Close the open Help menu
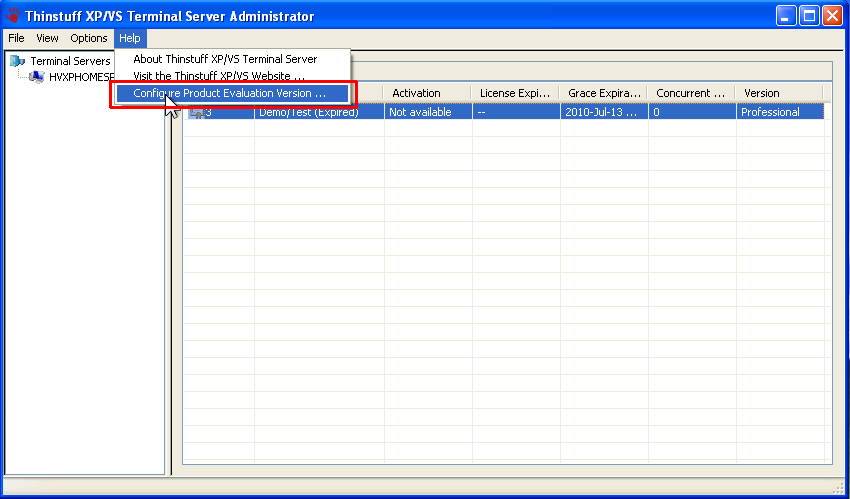 [x=130, y=38]
